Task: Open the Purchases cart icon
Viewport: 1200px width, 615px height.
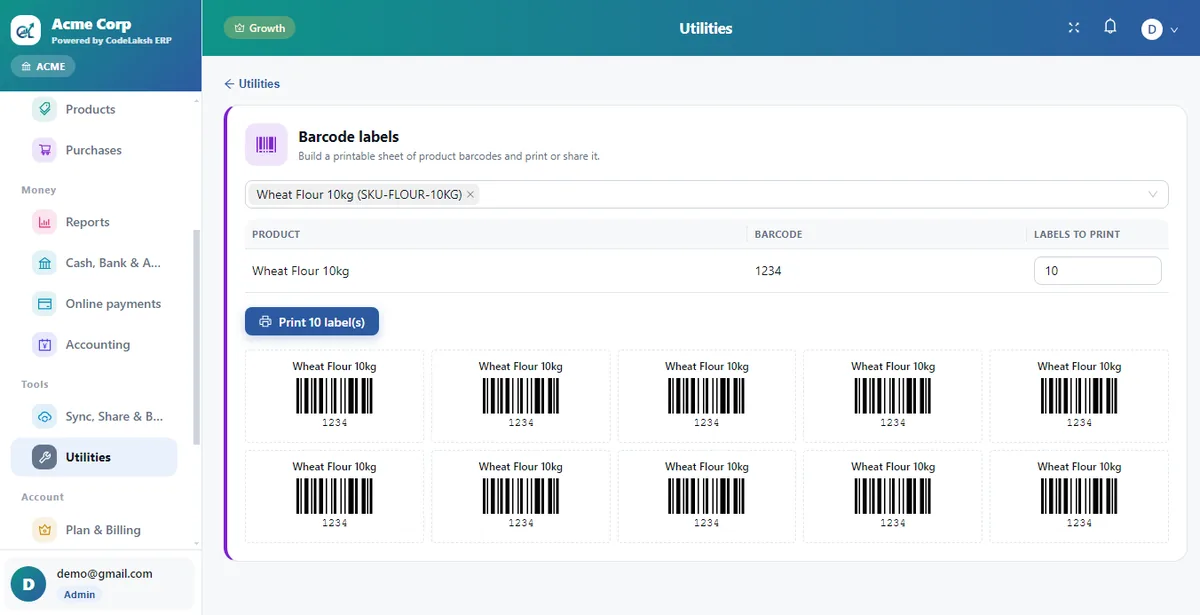Action: coord(44,150)
